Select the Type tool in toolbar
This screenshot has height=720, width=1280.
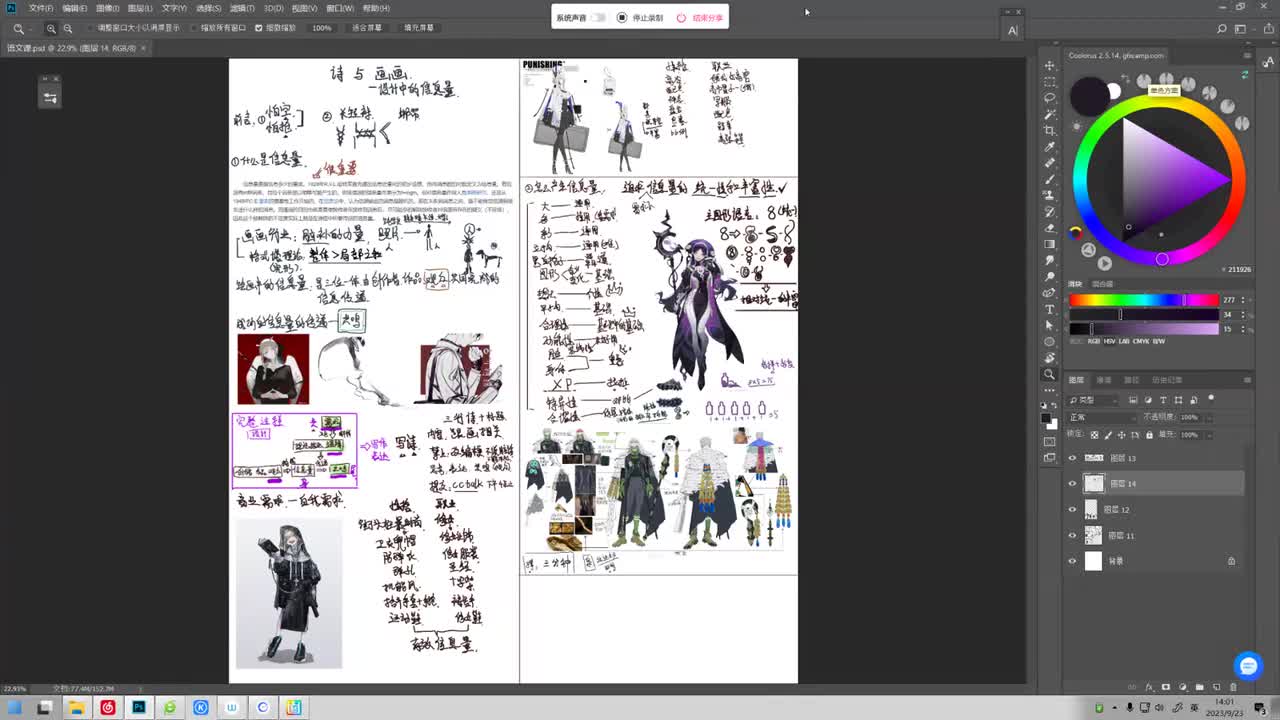pyautogui.click(x=1049, y=309)
